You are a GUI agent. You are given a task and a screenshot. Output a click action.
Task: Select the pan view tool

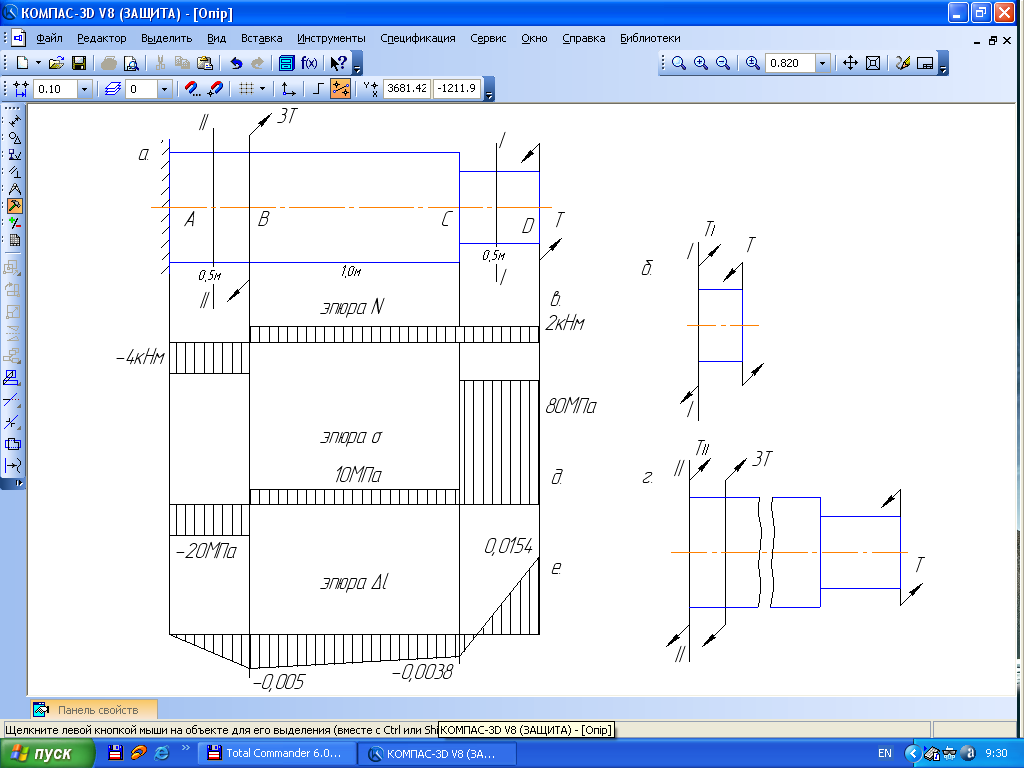coord(850,63)
